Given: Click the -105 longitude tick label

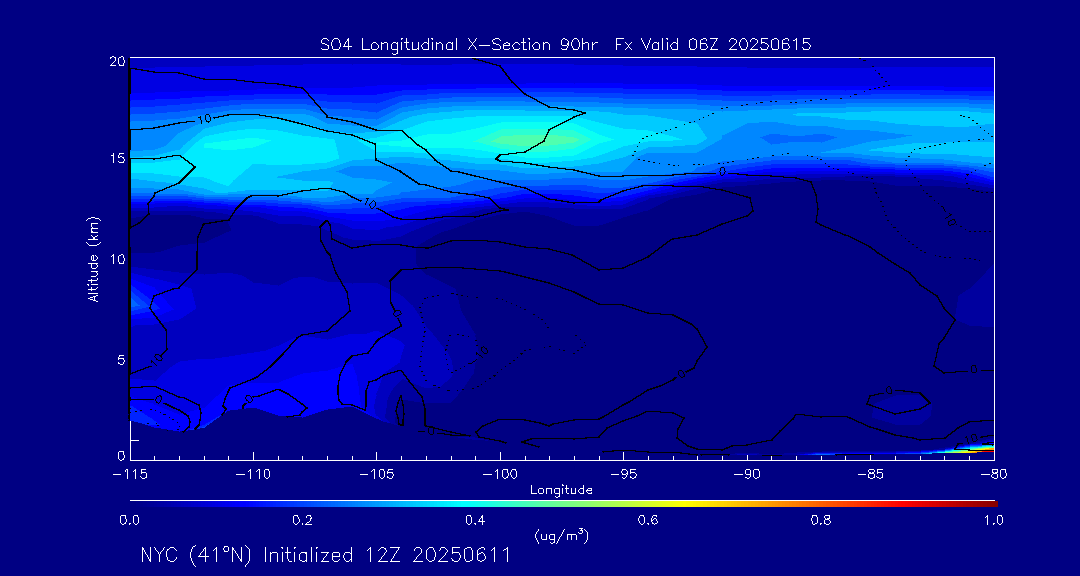Looking at the screenshot, I should click(376, 474).
